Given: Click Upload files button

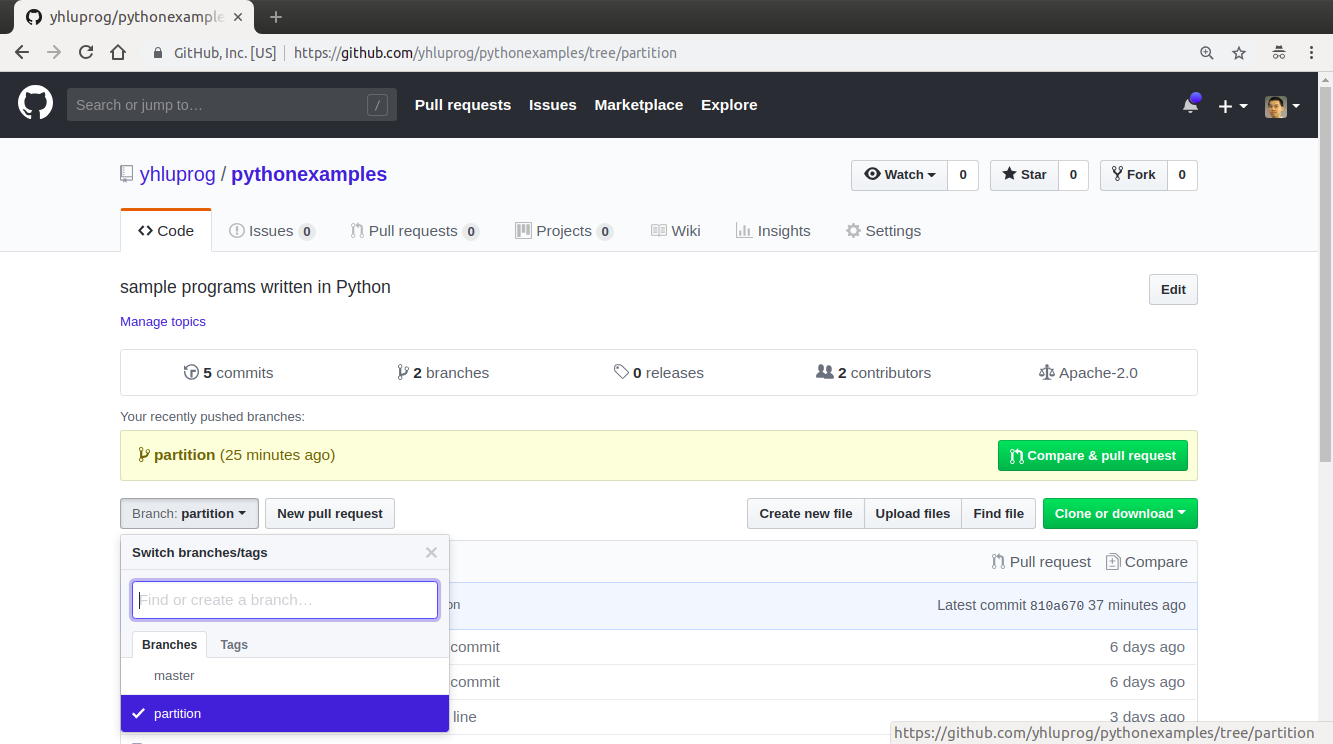Looking at the screenshot, I should [913, 514].
